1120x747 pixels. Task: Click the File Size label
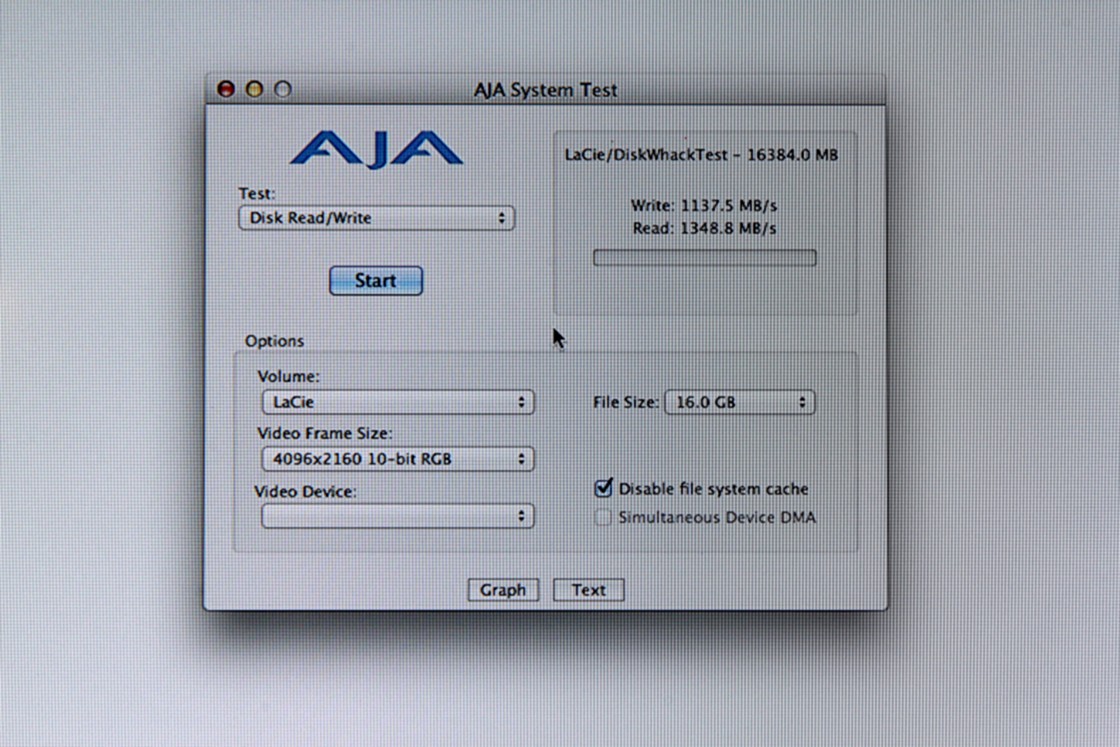point(626,402)
